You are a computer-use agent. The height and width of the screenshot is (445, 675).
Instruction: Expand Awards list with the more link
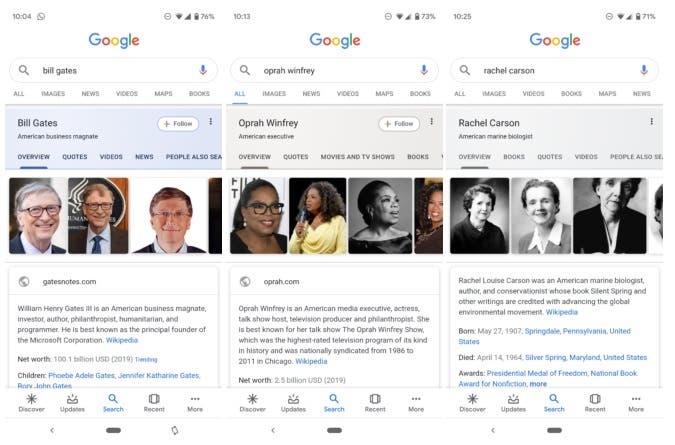tap(538, 383)
